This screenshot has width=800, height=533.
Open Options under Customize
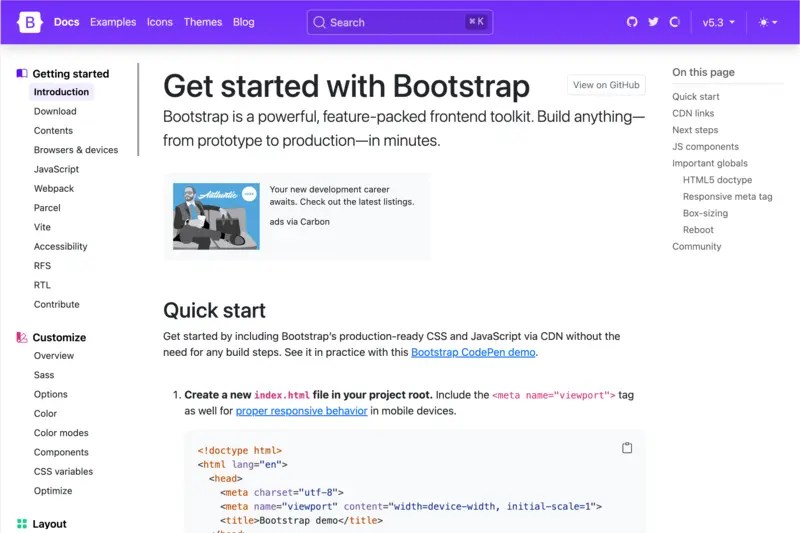tap(51, 394)
